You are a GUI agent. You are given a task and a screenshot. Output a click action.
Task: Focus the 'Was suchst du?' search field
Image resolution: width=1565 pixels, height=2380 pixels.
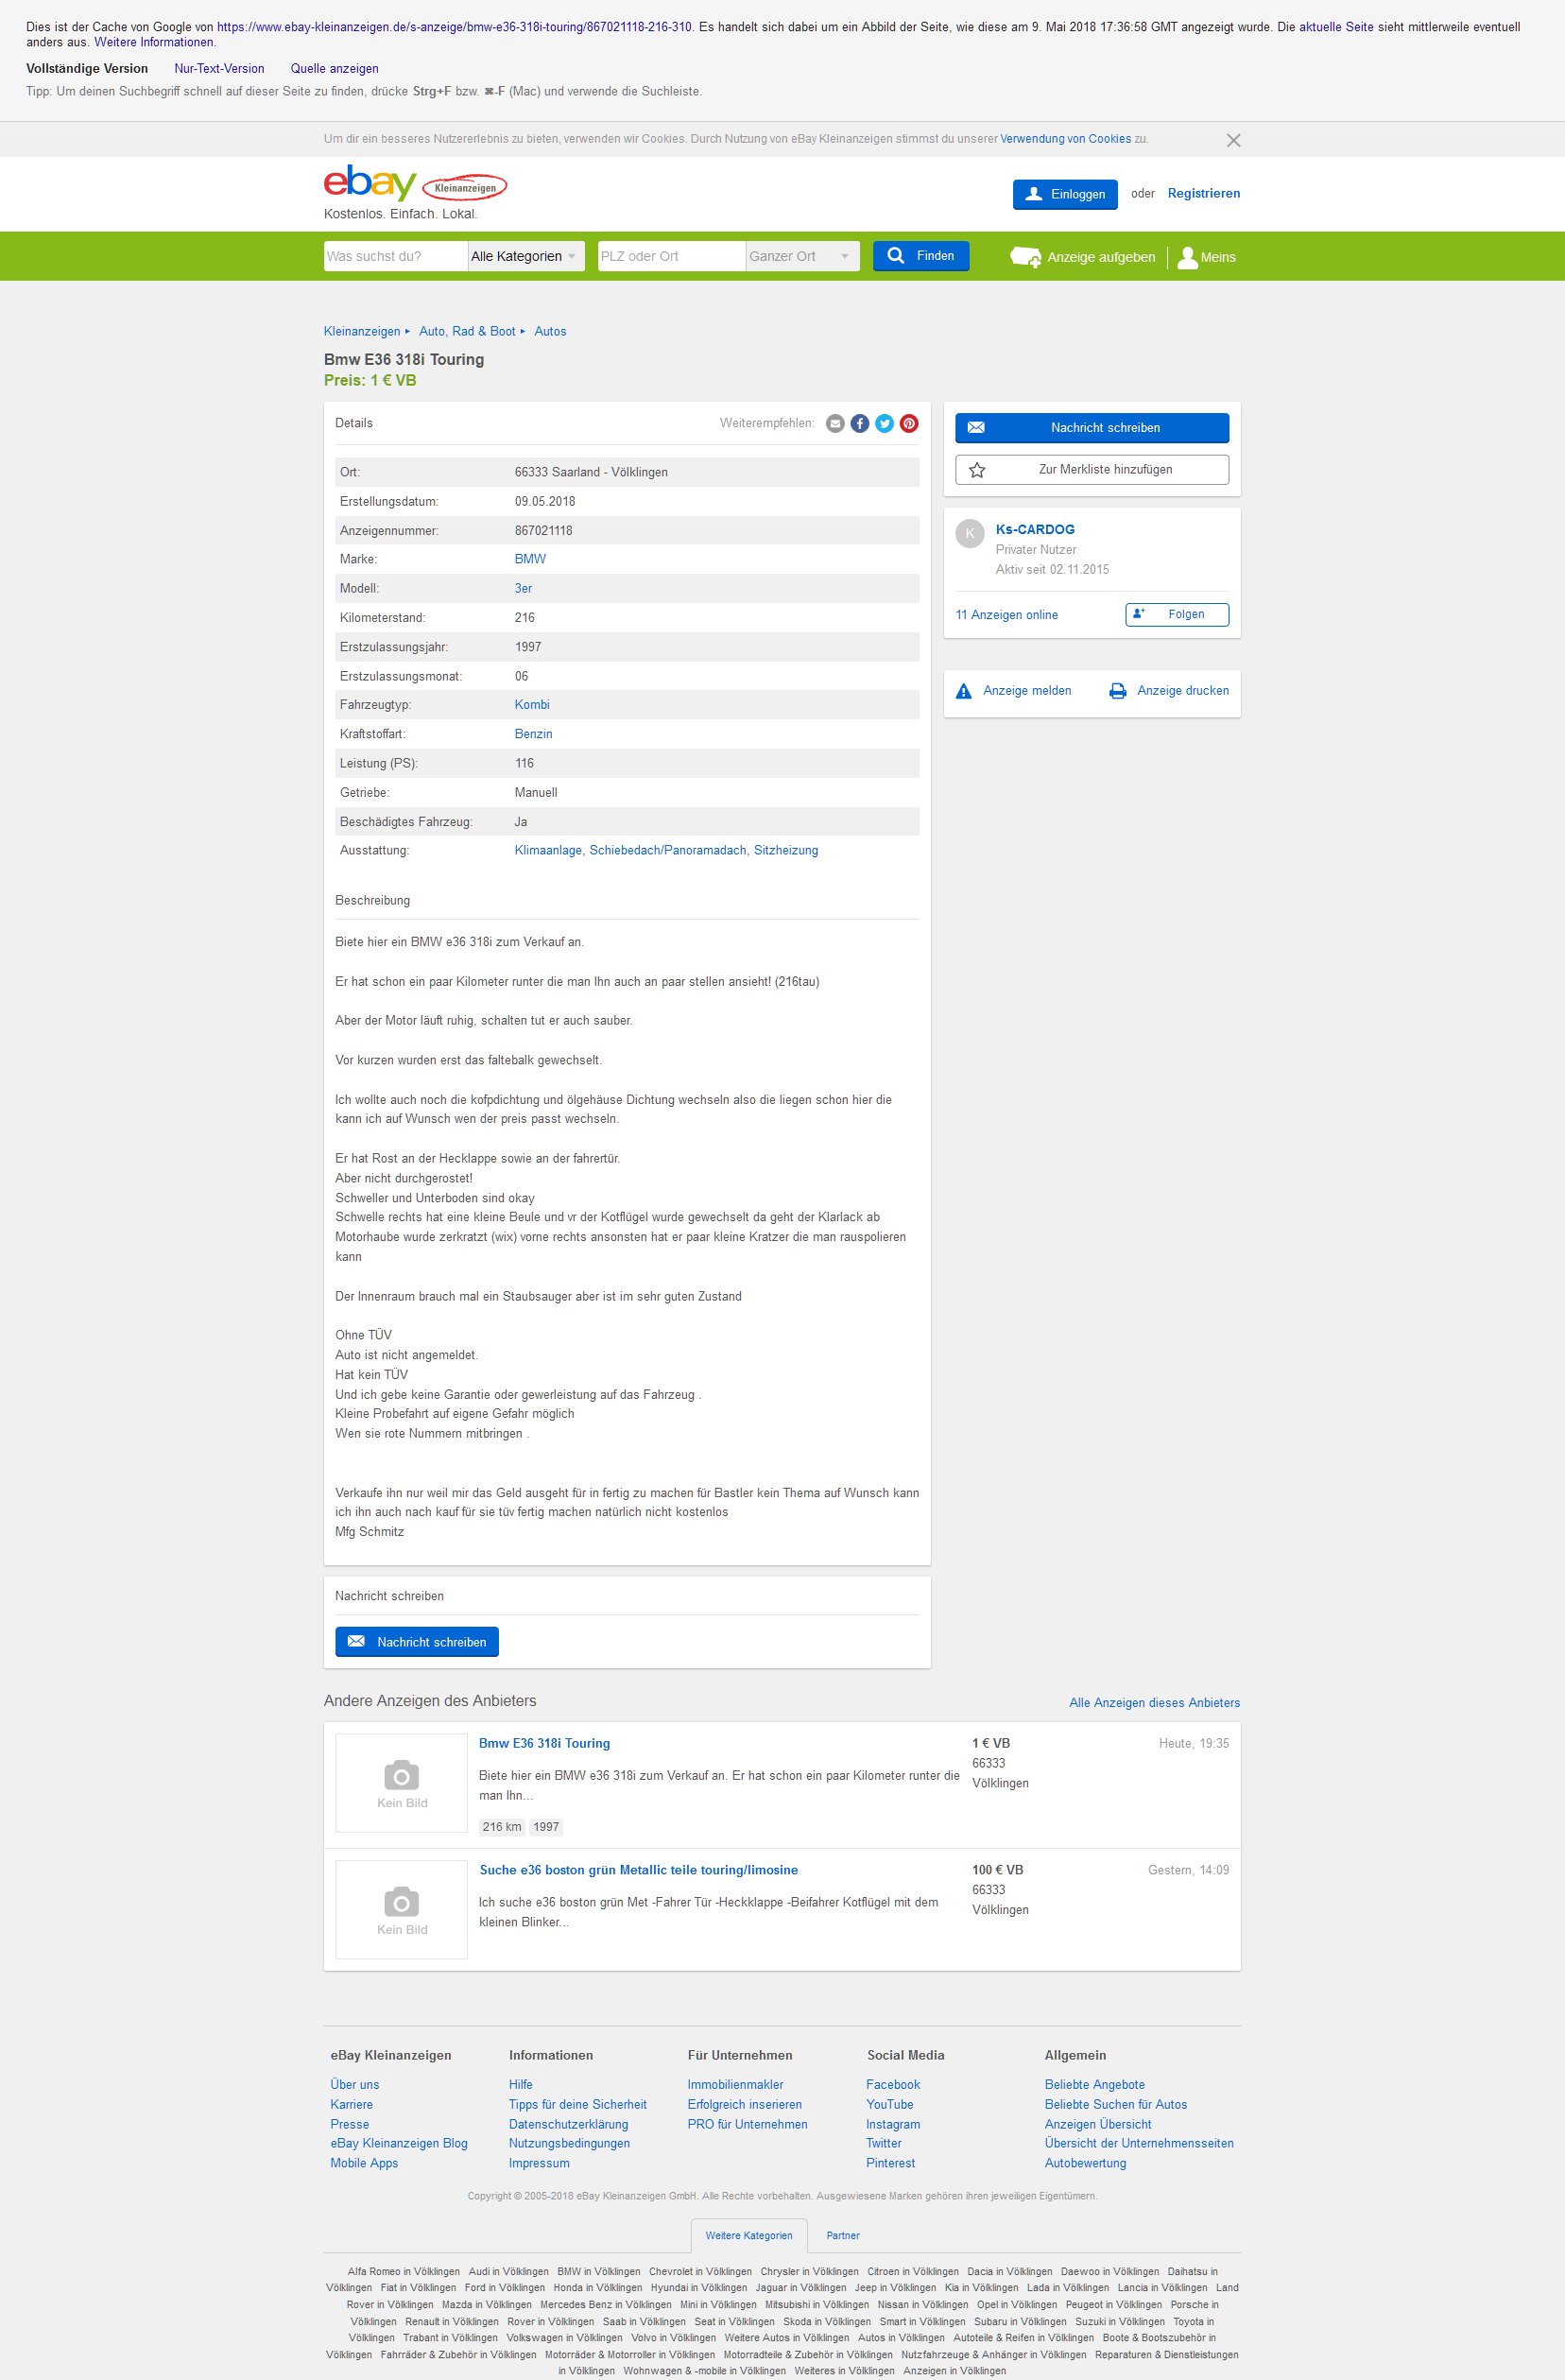click(395, 256)
